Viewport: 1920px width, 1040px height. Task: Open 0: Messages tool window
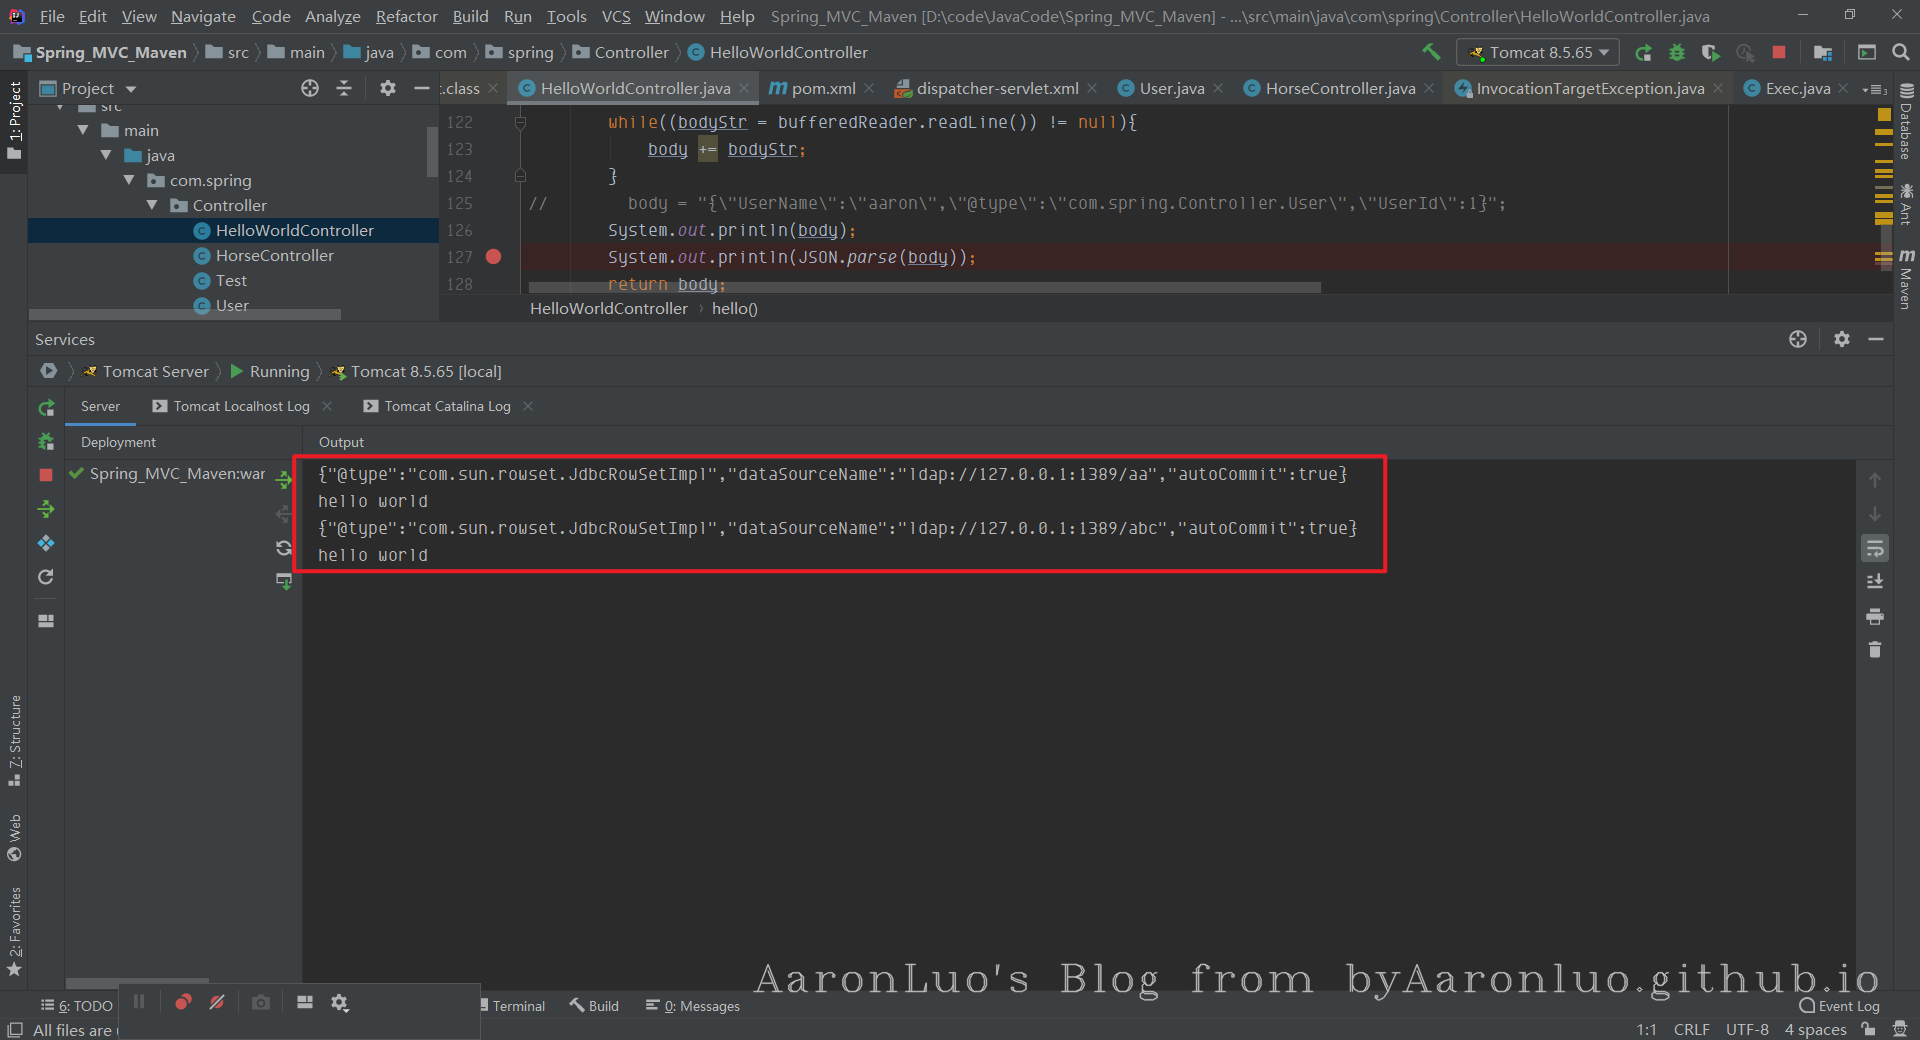click(x=693, y=1006)
